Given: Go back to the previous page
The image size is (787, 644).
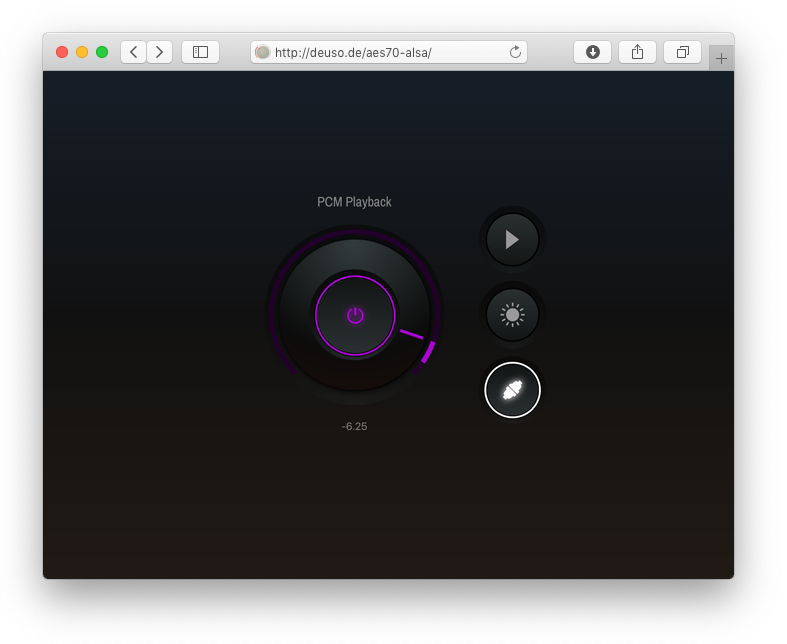Looking at the screenshot, I should 134,52.
